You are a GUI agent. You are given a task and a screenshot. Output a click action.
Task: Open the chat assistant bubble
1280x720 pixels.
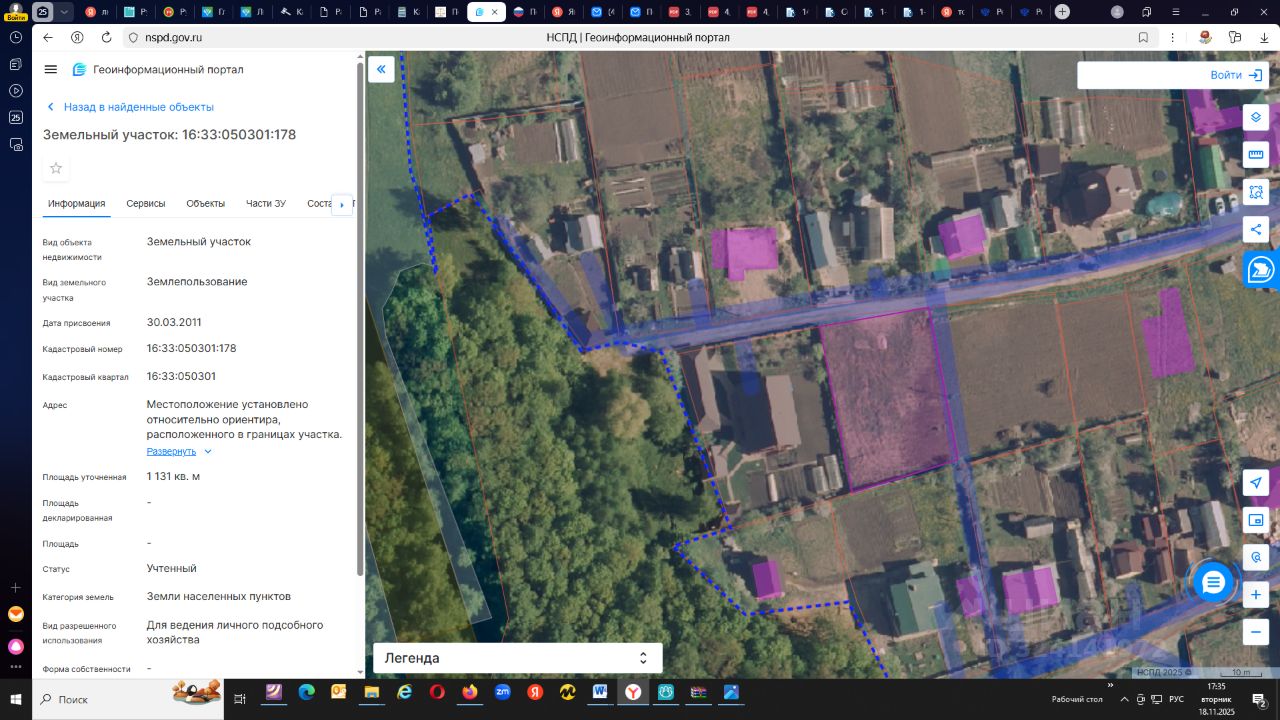tap(1213, 583)
